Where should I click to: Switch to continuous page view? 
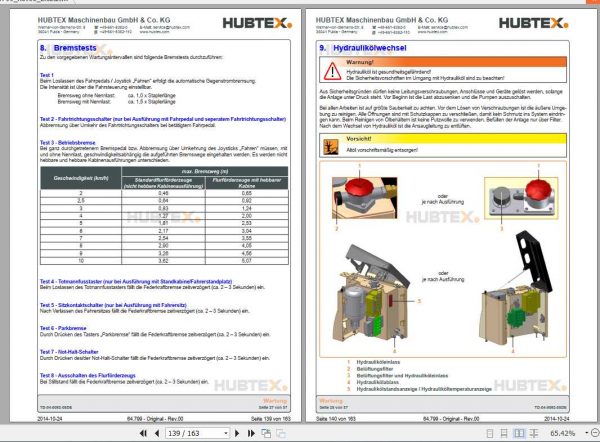[504, 433]
